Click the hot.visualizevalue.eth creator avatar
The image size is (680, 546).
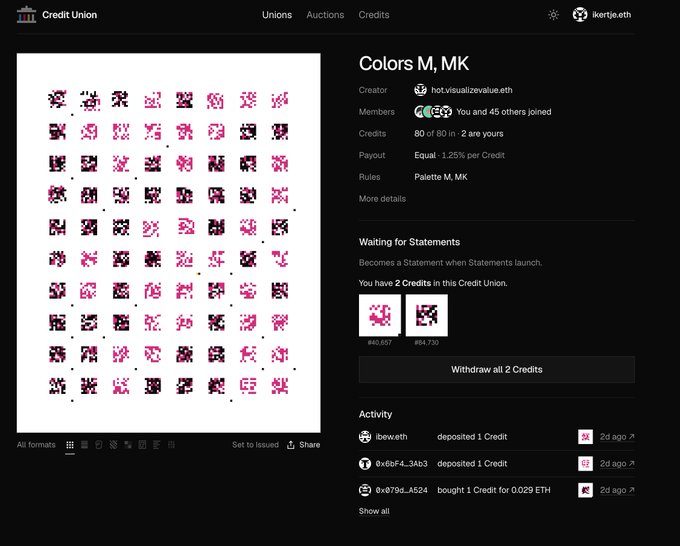point(420,90)
